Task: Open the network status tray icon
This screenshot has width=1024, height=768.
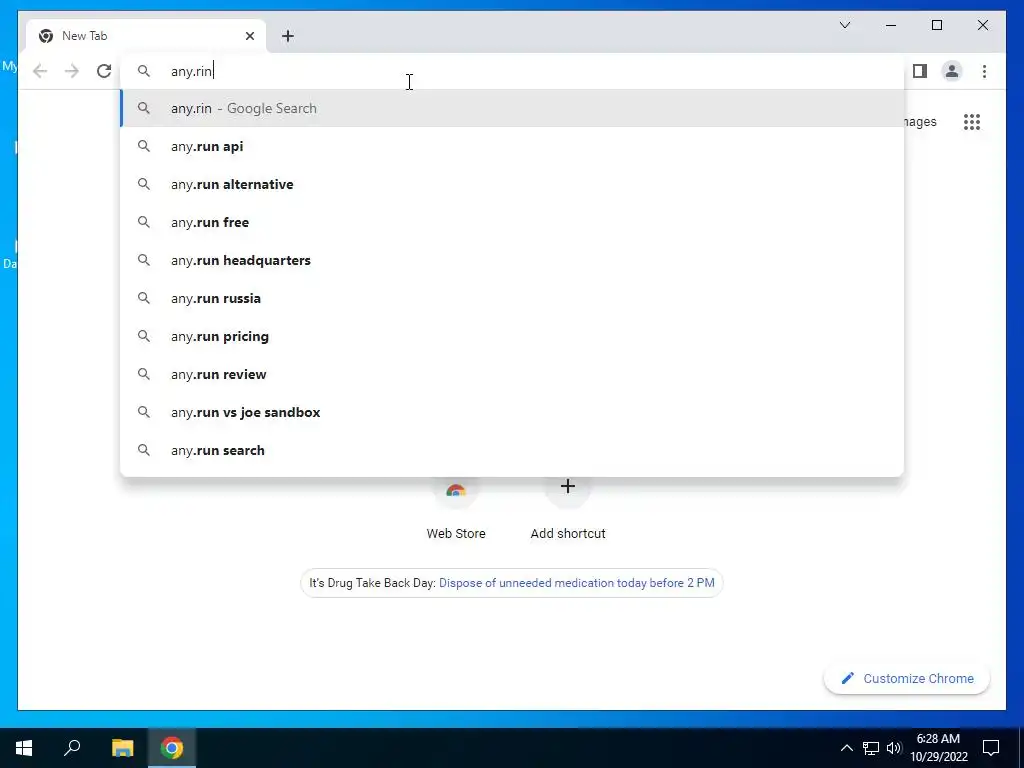Action: pyautogui.click(x=871, y=748)
